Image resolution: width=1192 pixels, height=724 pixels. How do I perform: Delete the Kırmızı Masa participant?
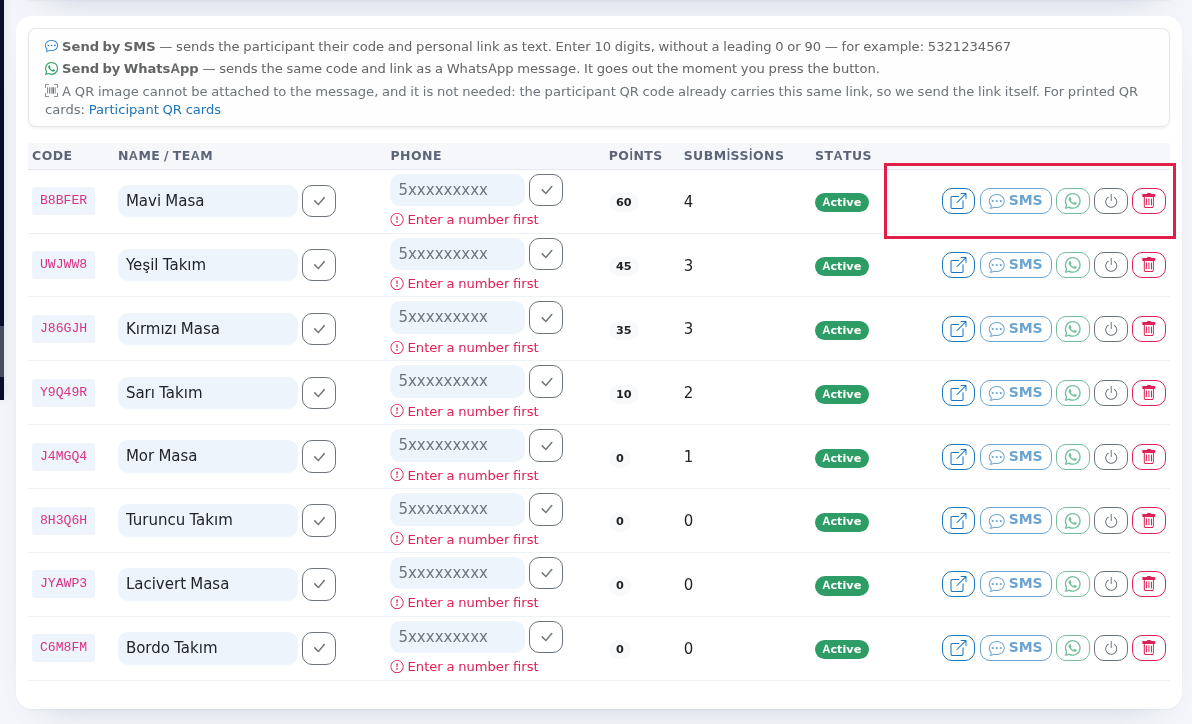(x=1149, y=329)
